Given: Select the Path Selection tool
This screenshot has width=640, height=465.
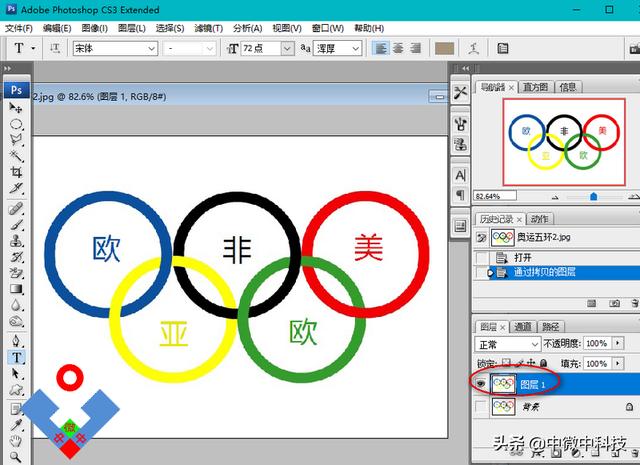Looking at the screenshot, I should click(x=16, y=374).
